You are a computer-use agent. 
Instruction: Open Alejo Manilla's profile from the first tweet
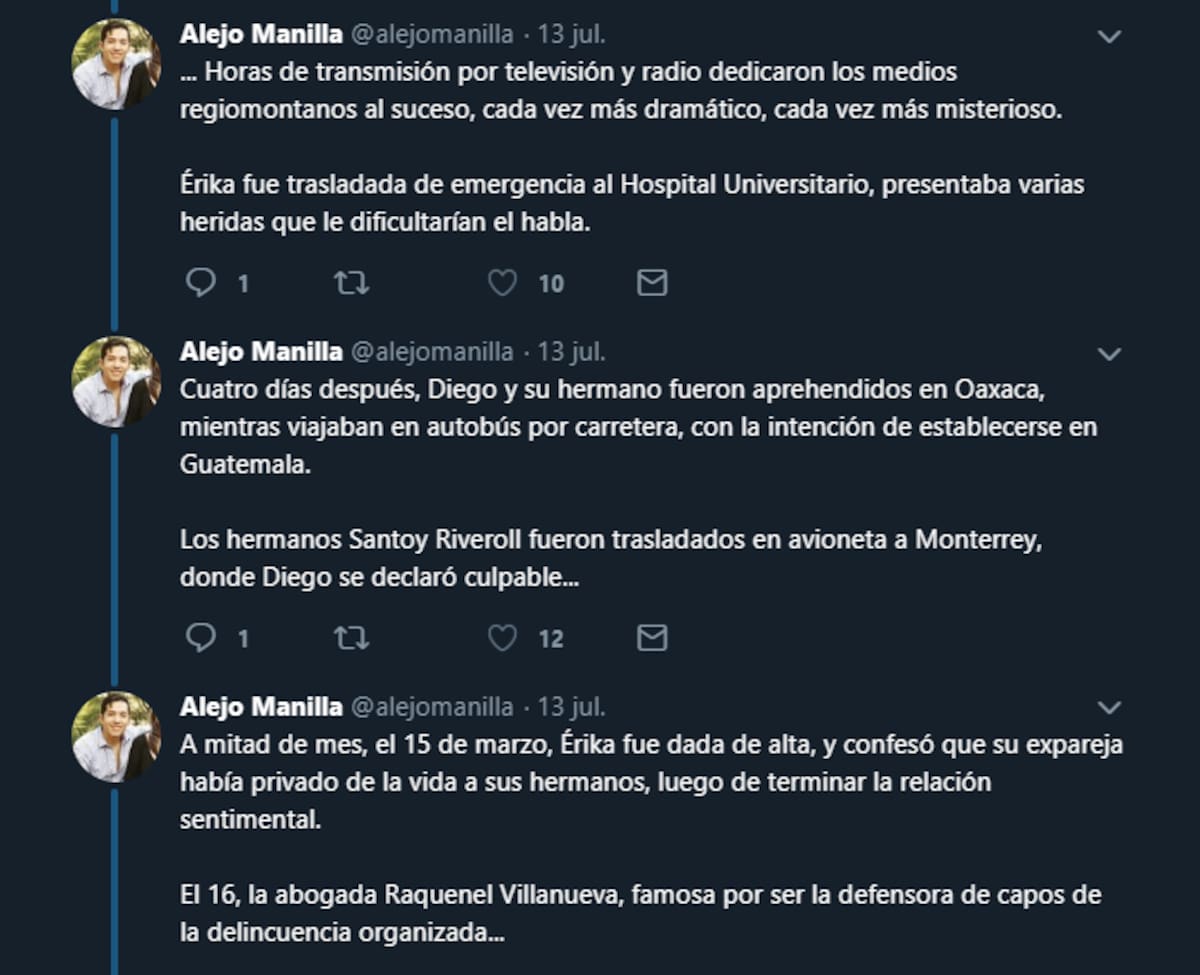pyautogui.click(x=261, y=34)
